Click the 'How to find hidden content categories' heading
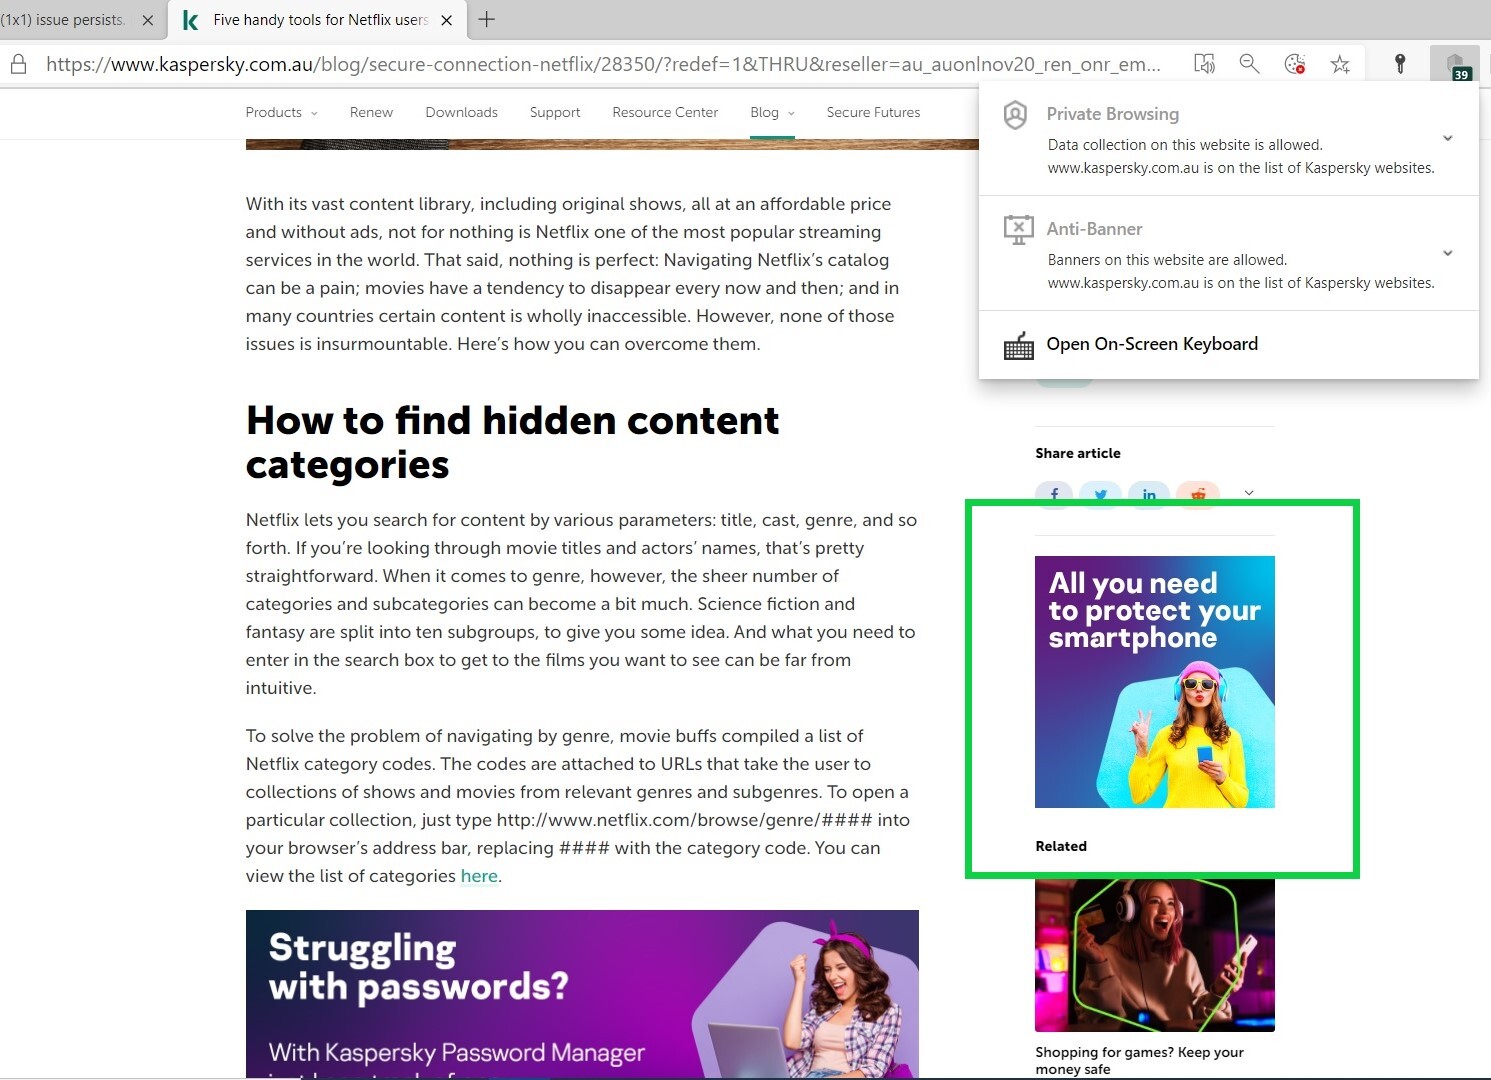The height and width of the screenshot is (1080, 1491). pos(512,443)
